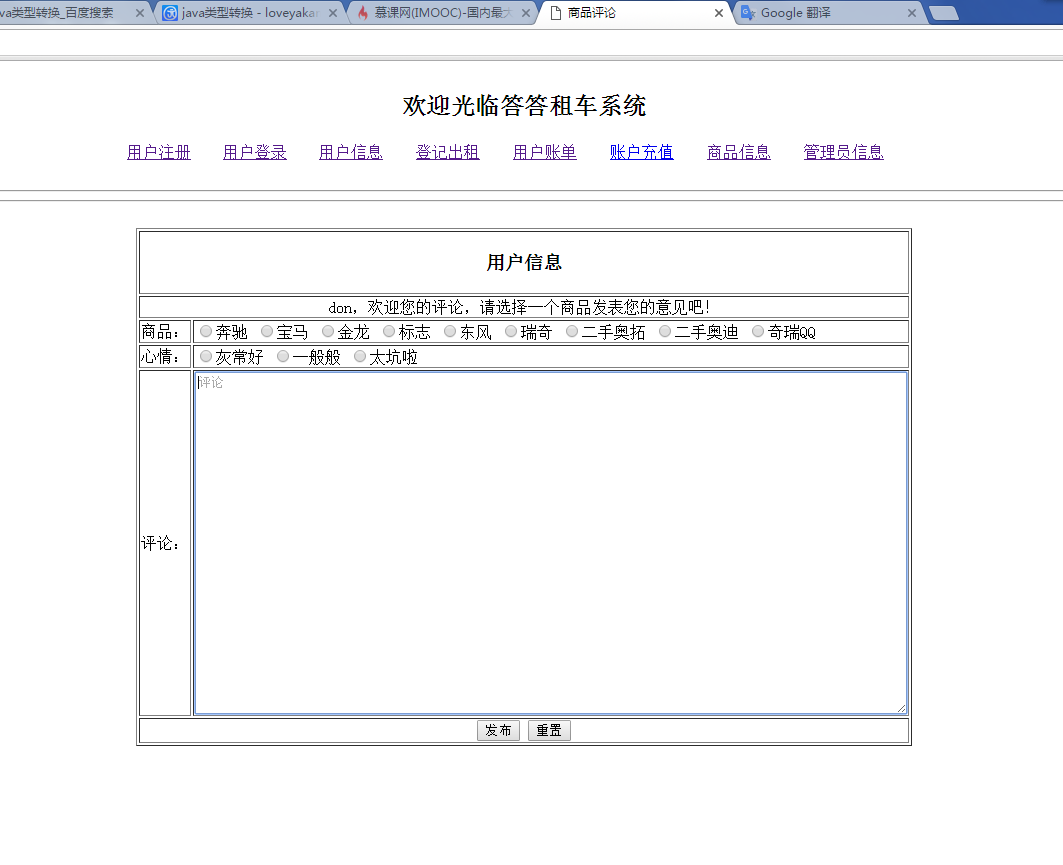Open the 账户充值 recharge page link

click(x=640, y=151)
